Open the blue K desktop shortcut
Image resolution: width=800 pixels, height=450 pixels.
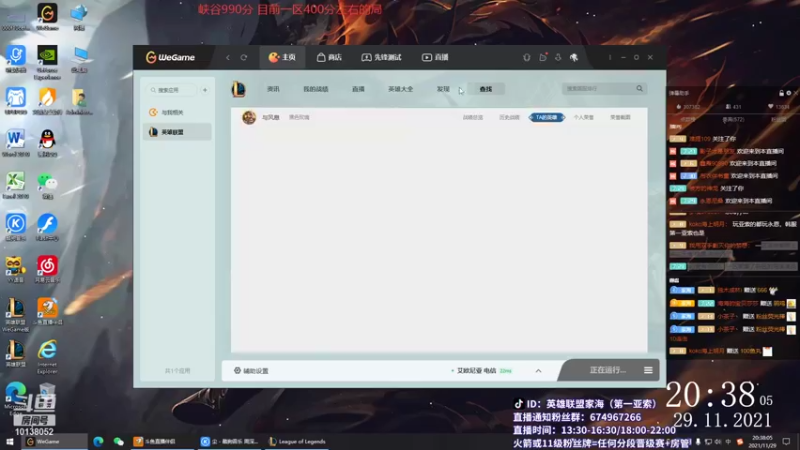tap(15, 227)
